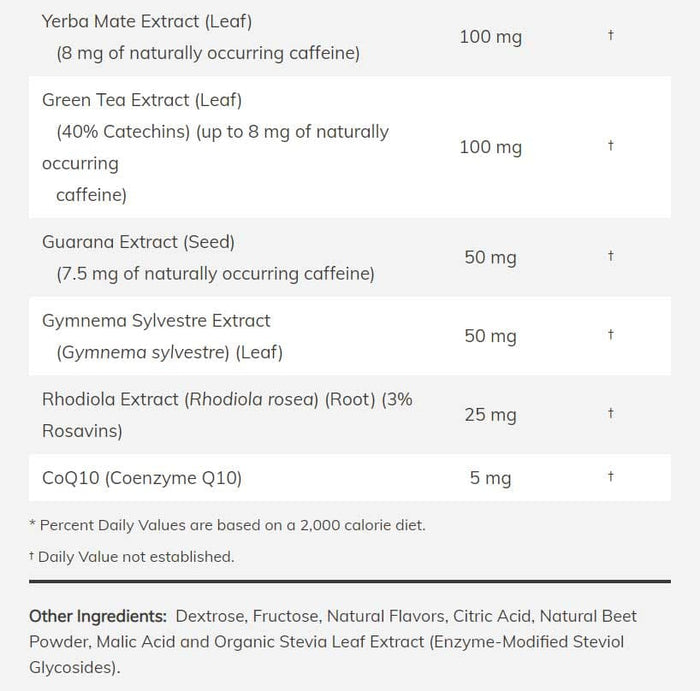Select the Guarana Extract (Seed) name
This screenshot has height=691, width=700.
pos(138,241)
